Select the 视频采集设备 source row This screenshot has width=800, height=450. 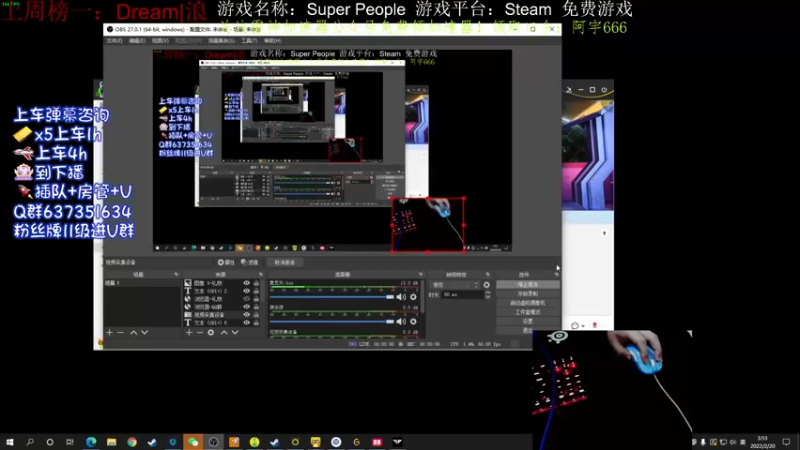(x=222, y=315)
